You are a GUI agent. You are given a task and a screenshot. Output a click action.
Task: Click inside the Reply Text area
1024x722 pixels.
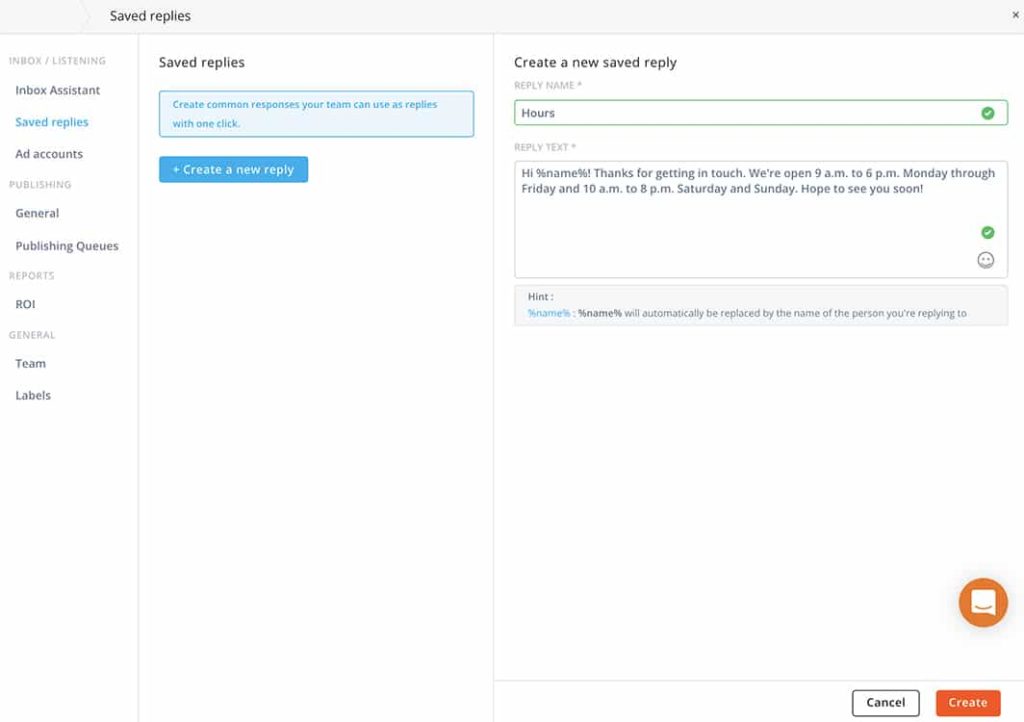click(x=740, y=230)
